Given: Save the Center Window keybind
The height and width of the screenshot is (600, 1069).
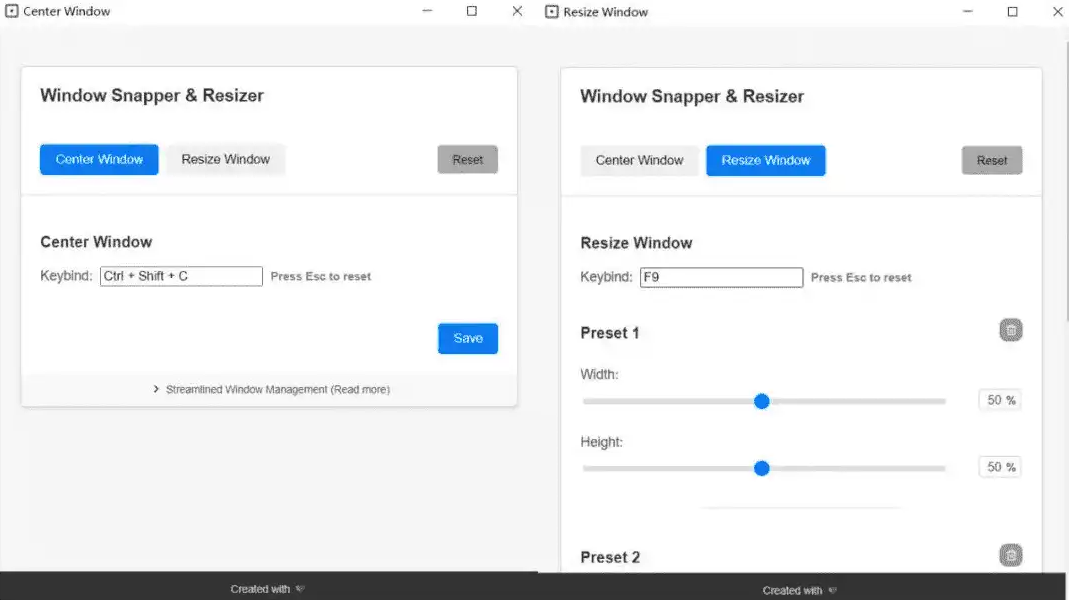Looking at the screenshot, I should pos(468,338).
